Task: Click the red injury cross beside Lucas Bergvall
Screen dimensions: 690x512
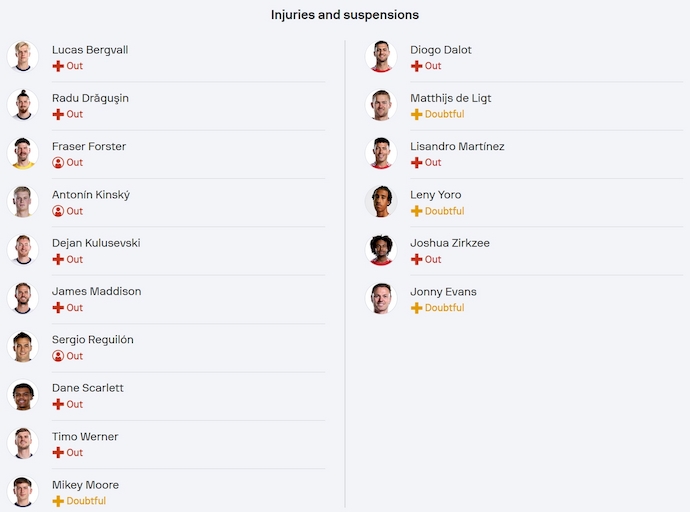Action: pyautogui.click(x=58, y=66)
